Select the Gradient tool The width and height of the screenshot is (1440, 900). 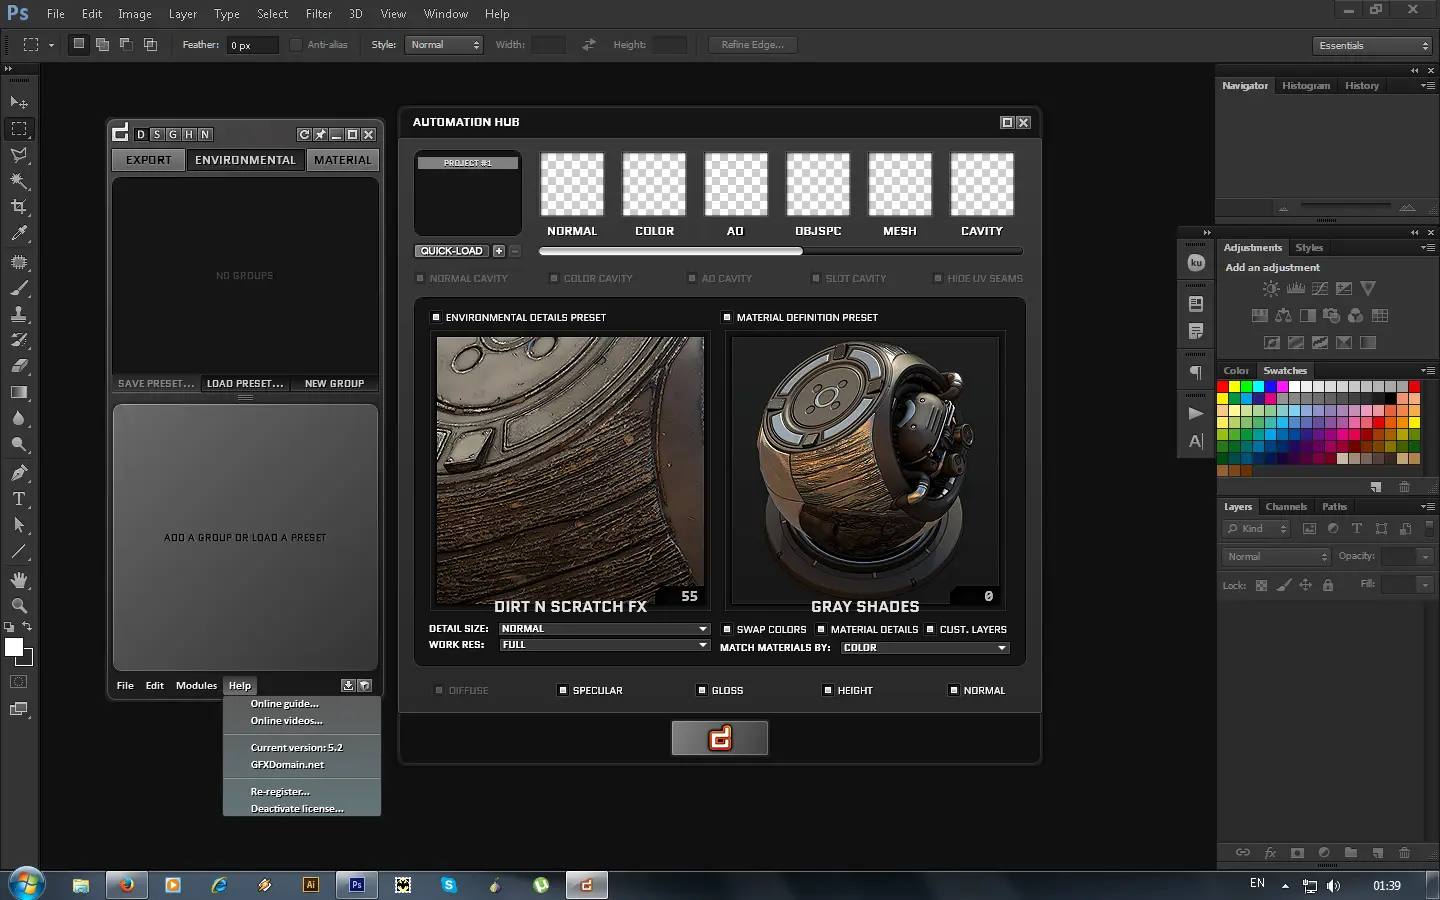[x=19, y=392]
